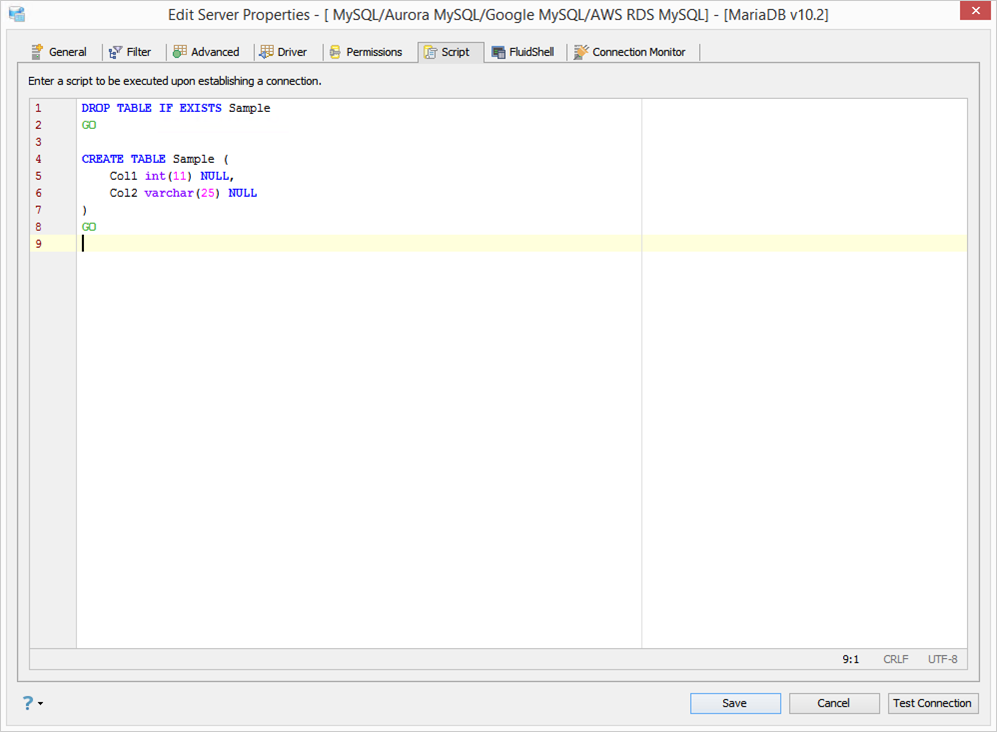Click the Filter tab funnel icon
This screenshot has height=732, width=997.
pyautogui.click(x=115, y=52)
